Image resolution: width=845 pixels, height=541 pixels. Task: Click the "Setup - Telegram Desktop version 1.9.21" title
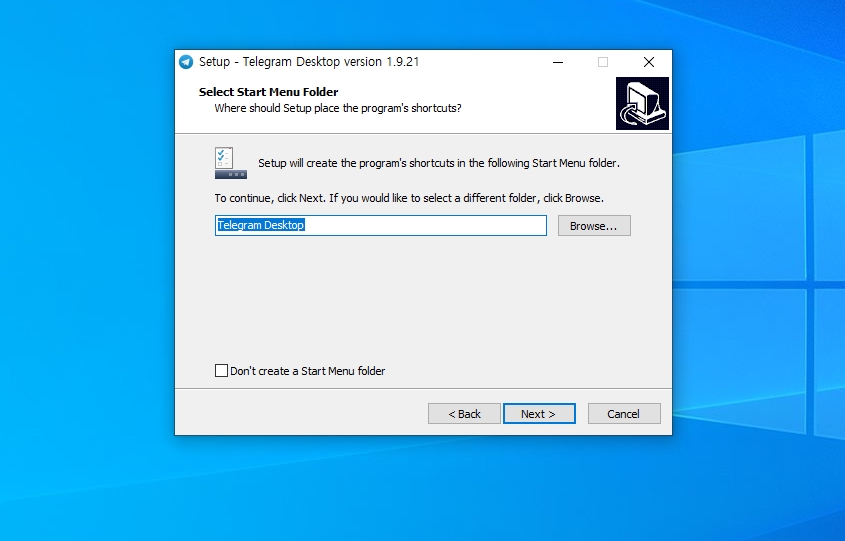pyautogui.click(x=309, y=62)
